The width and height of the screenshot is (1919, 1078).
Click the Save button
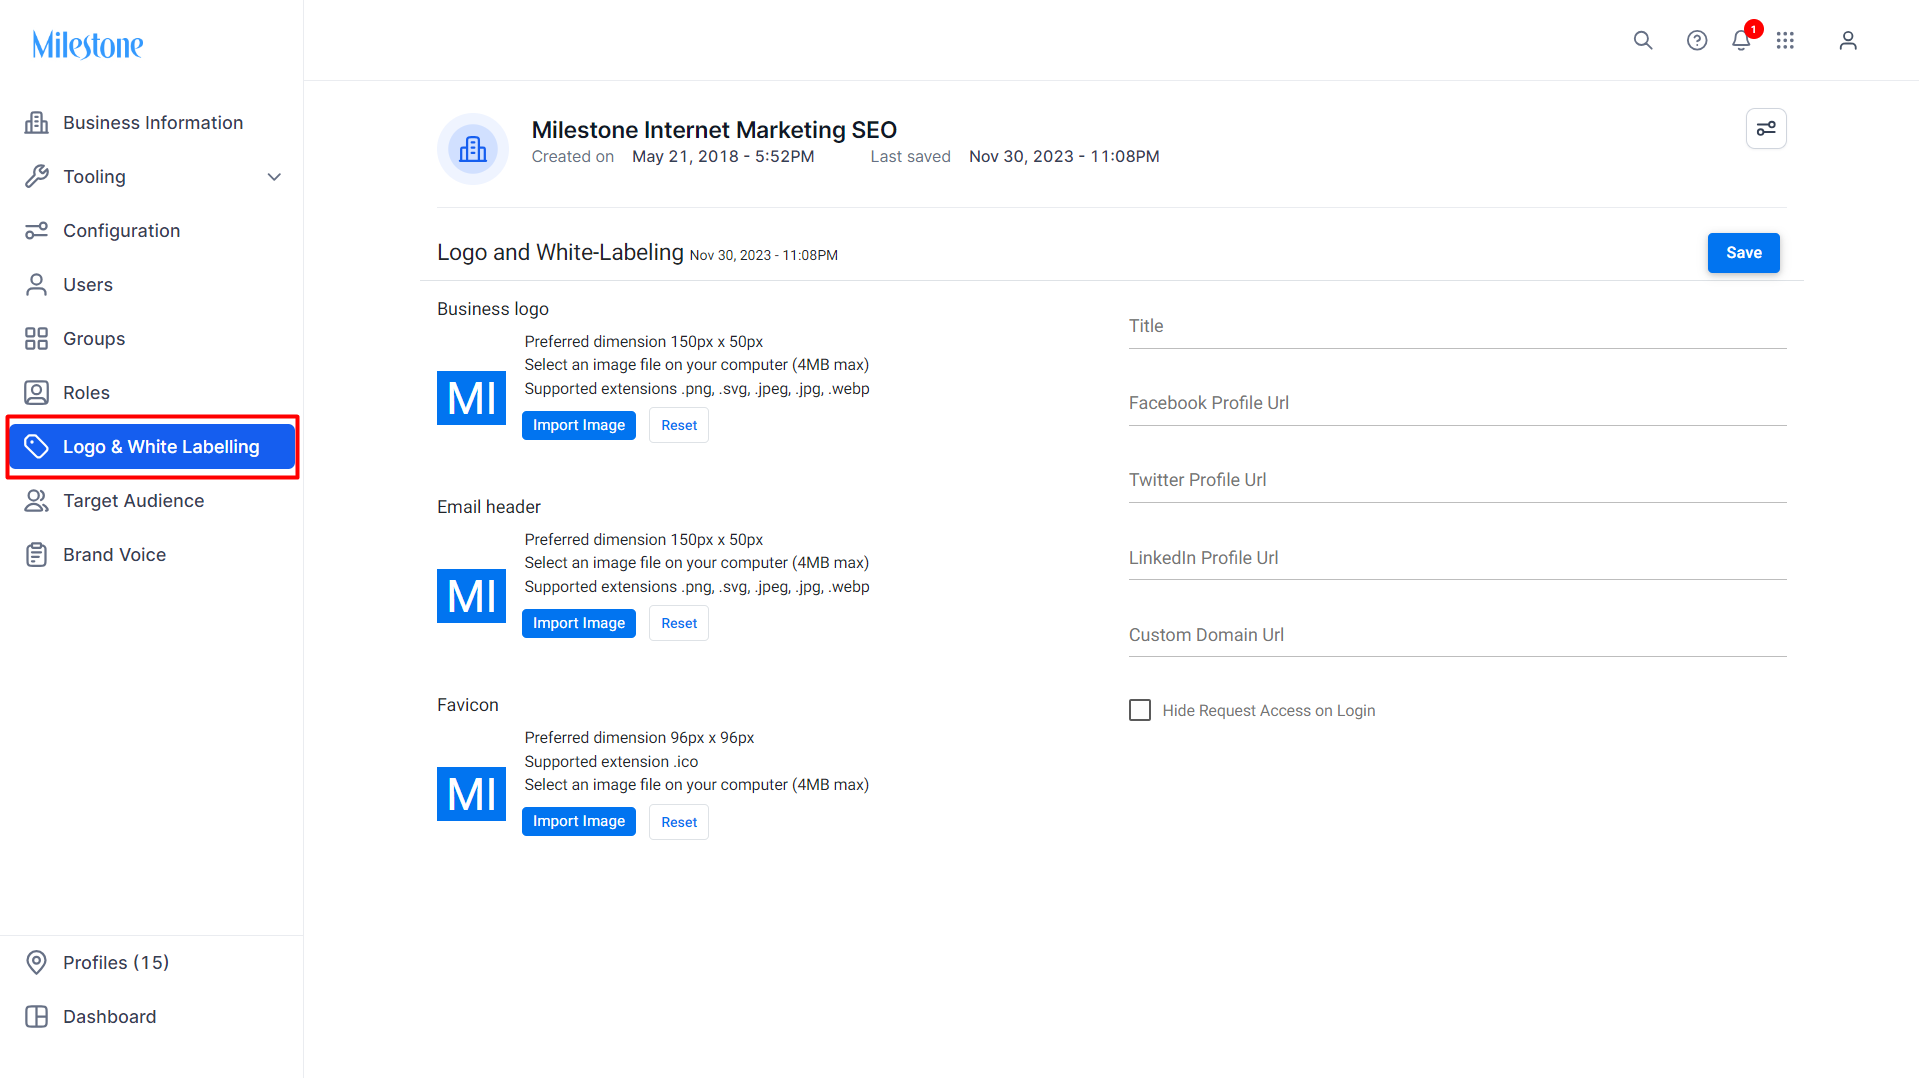(x=1743, y=253)
